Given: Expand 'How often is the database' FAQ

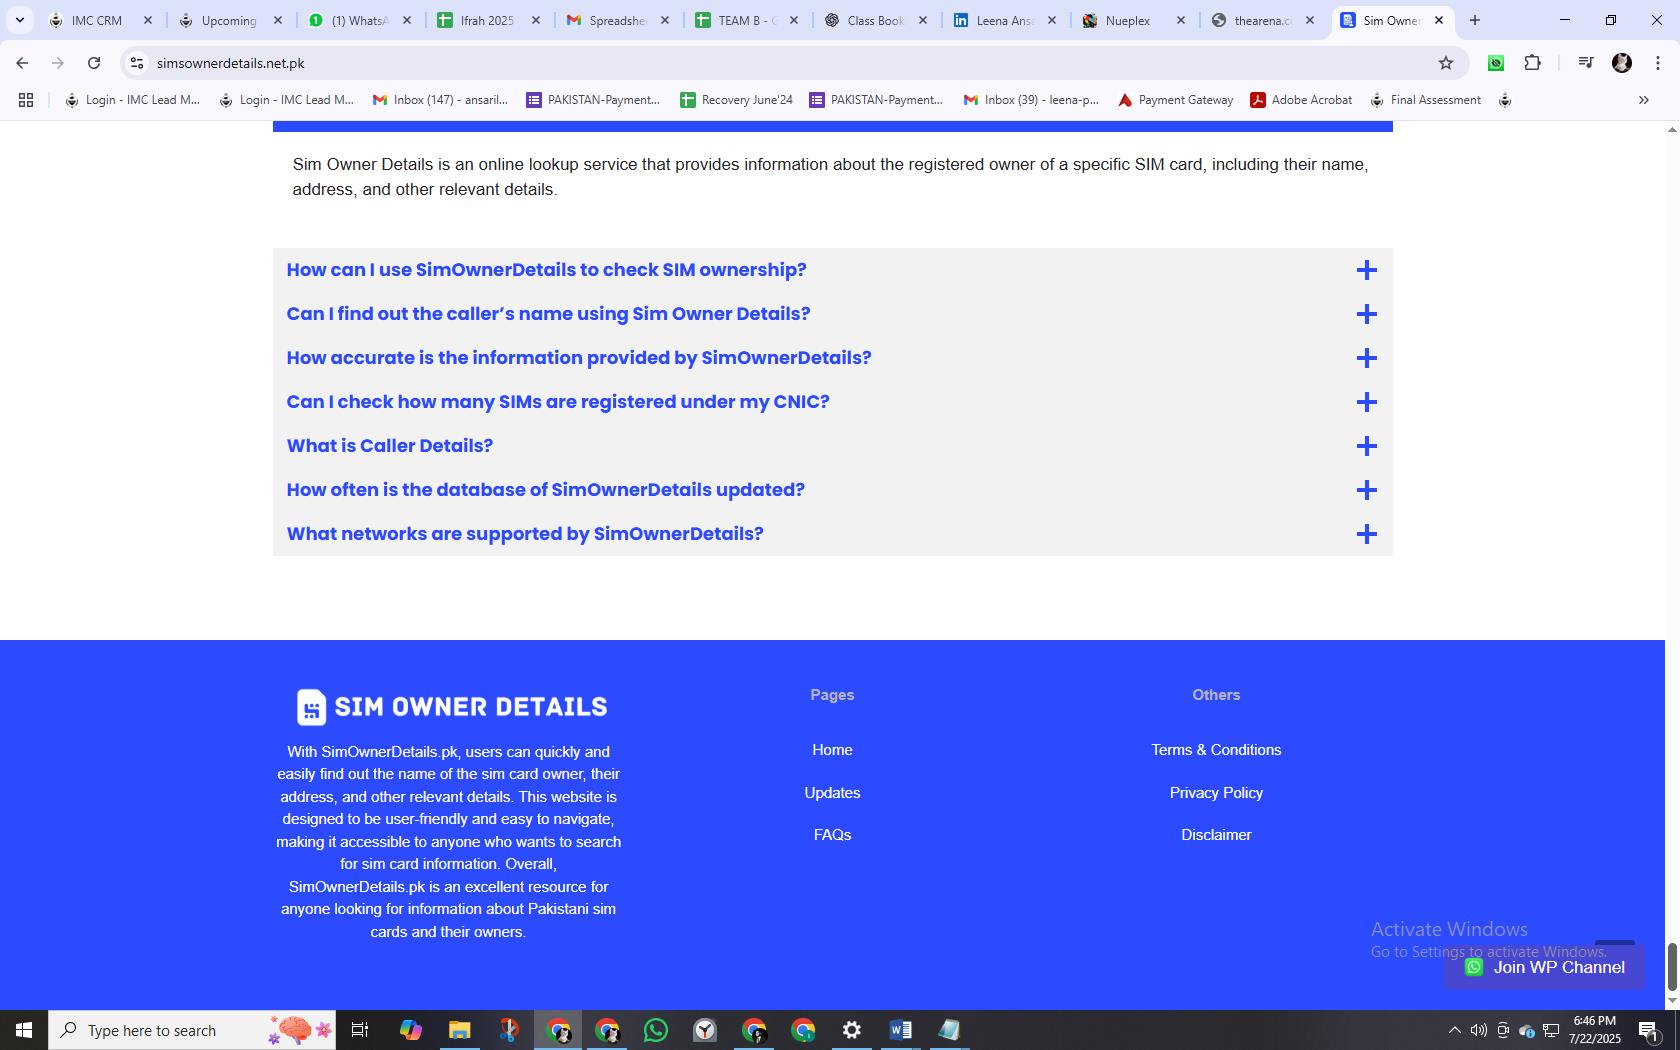Looking at the screenshot, I should (x=832, y=490).
